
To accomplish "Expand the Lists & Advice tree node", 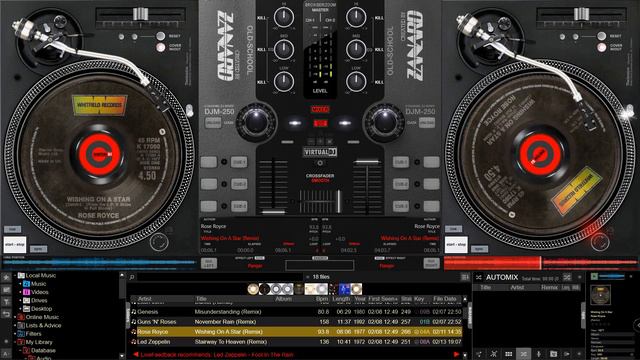I will pos(15,325).
